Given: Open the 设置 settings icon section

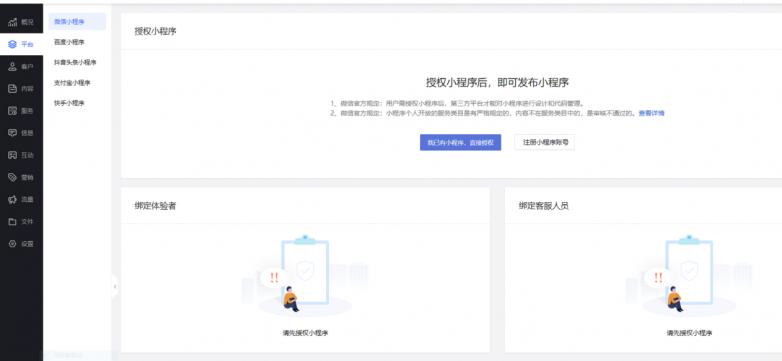Looking at the screenshot, I should (12, 244).
